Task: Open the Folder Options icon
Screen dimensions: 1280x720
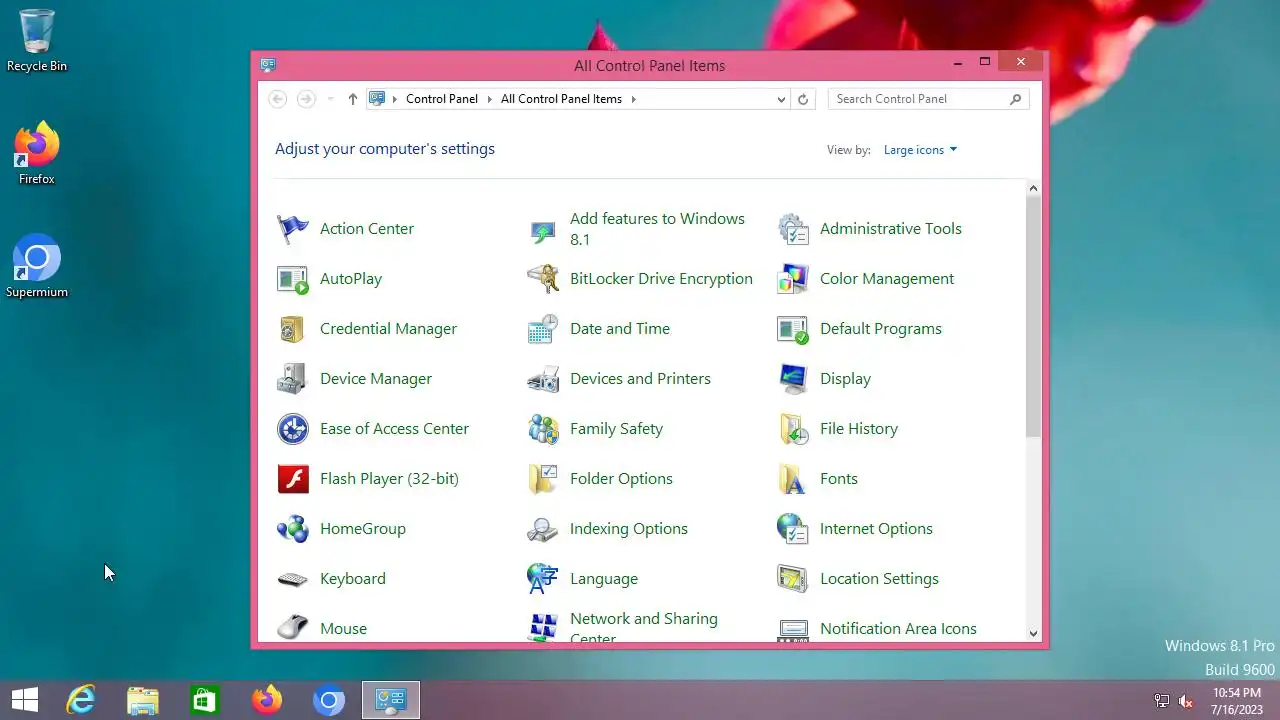Action: [543, 479]
